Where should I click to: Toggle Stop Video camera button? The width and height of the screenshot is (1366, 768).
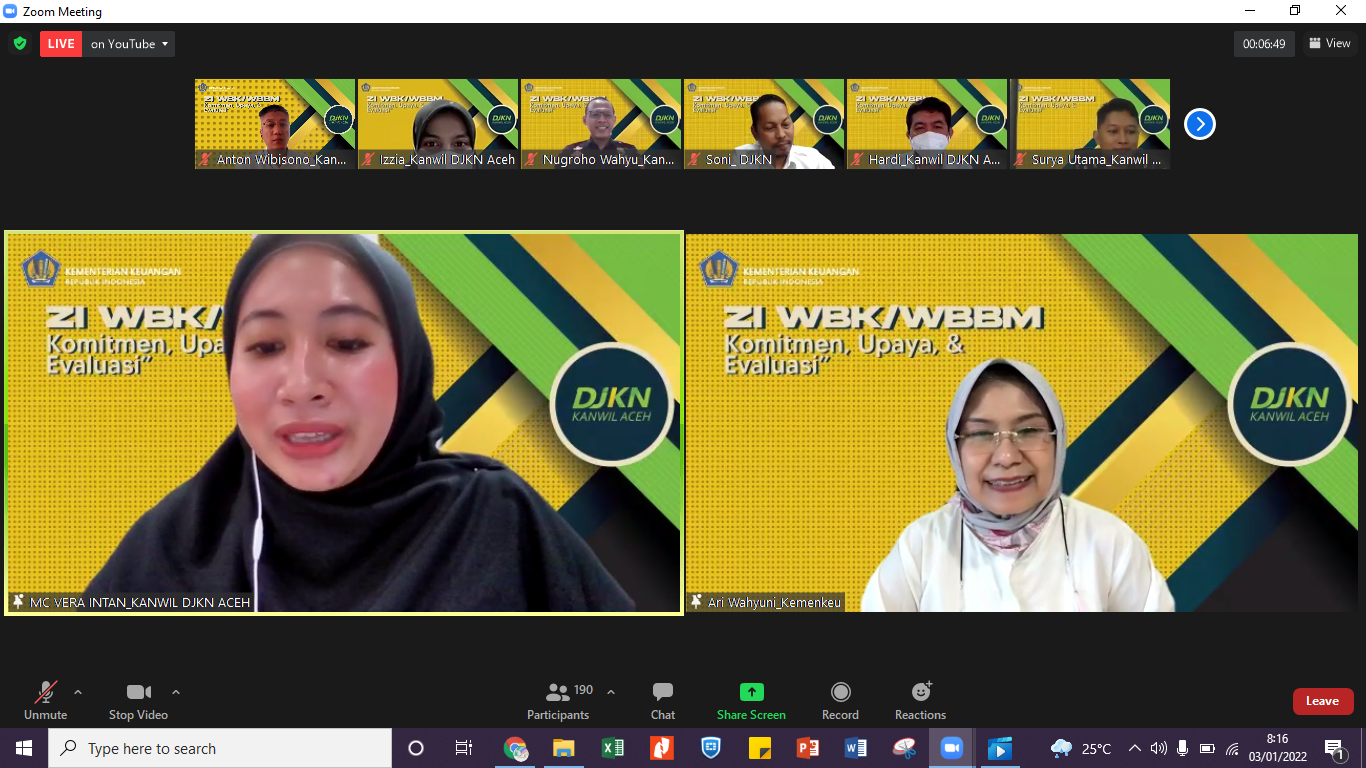coord(138,701)
